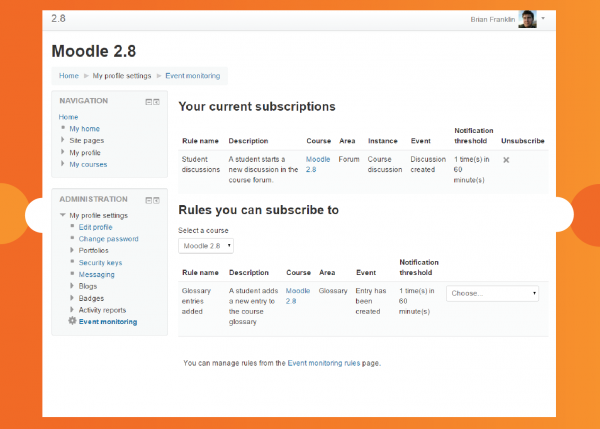Open the Choose... subscription dropdown
Screen dimensions: 600x429
[x=492, y=294]
